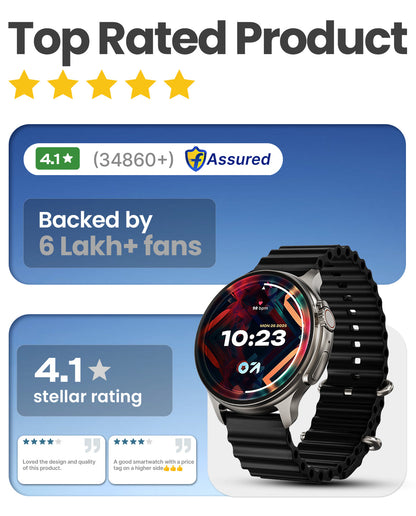The width and height of the screenshot is (416, 516).
Task: Click the thumbs up emojis in the second review
Action: pyautogui.click(x=173, y=468)
